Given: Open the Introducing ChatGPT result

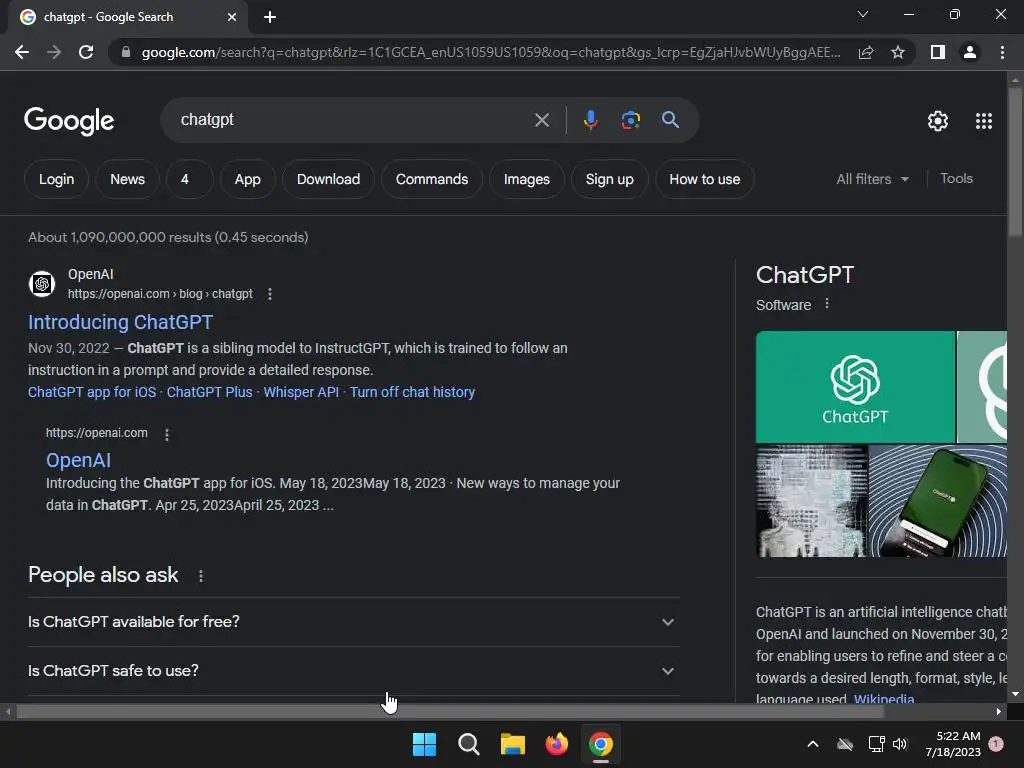Looking at the screenshot, I should point(120,322).
